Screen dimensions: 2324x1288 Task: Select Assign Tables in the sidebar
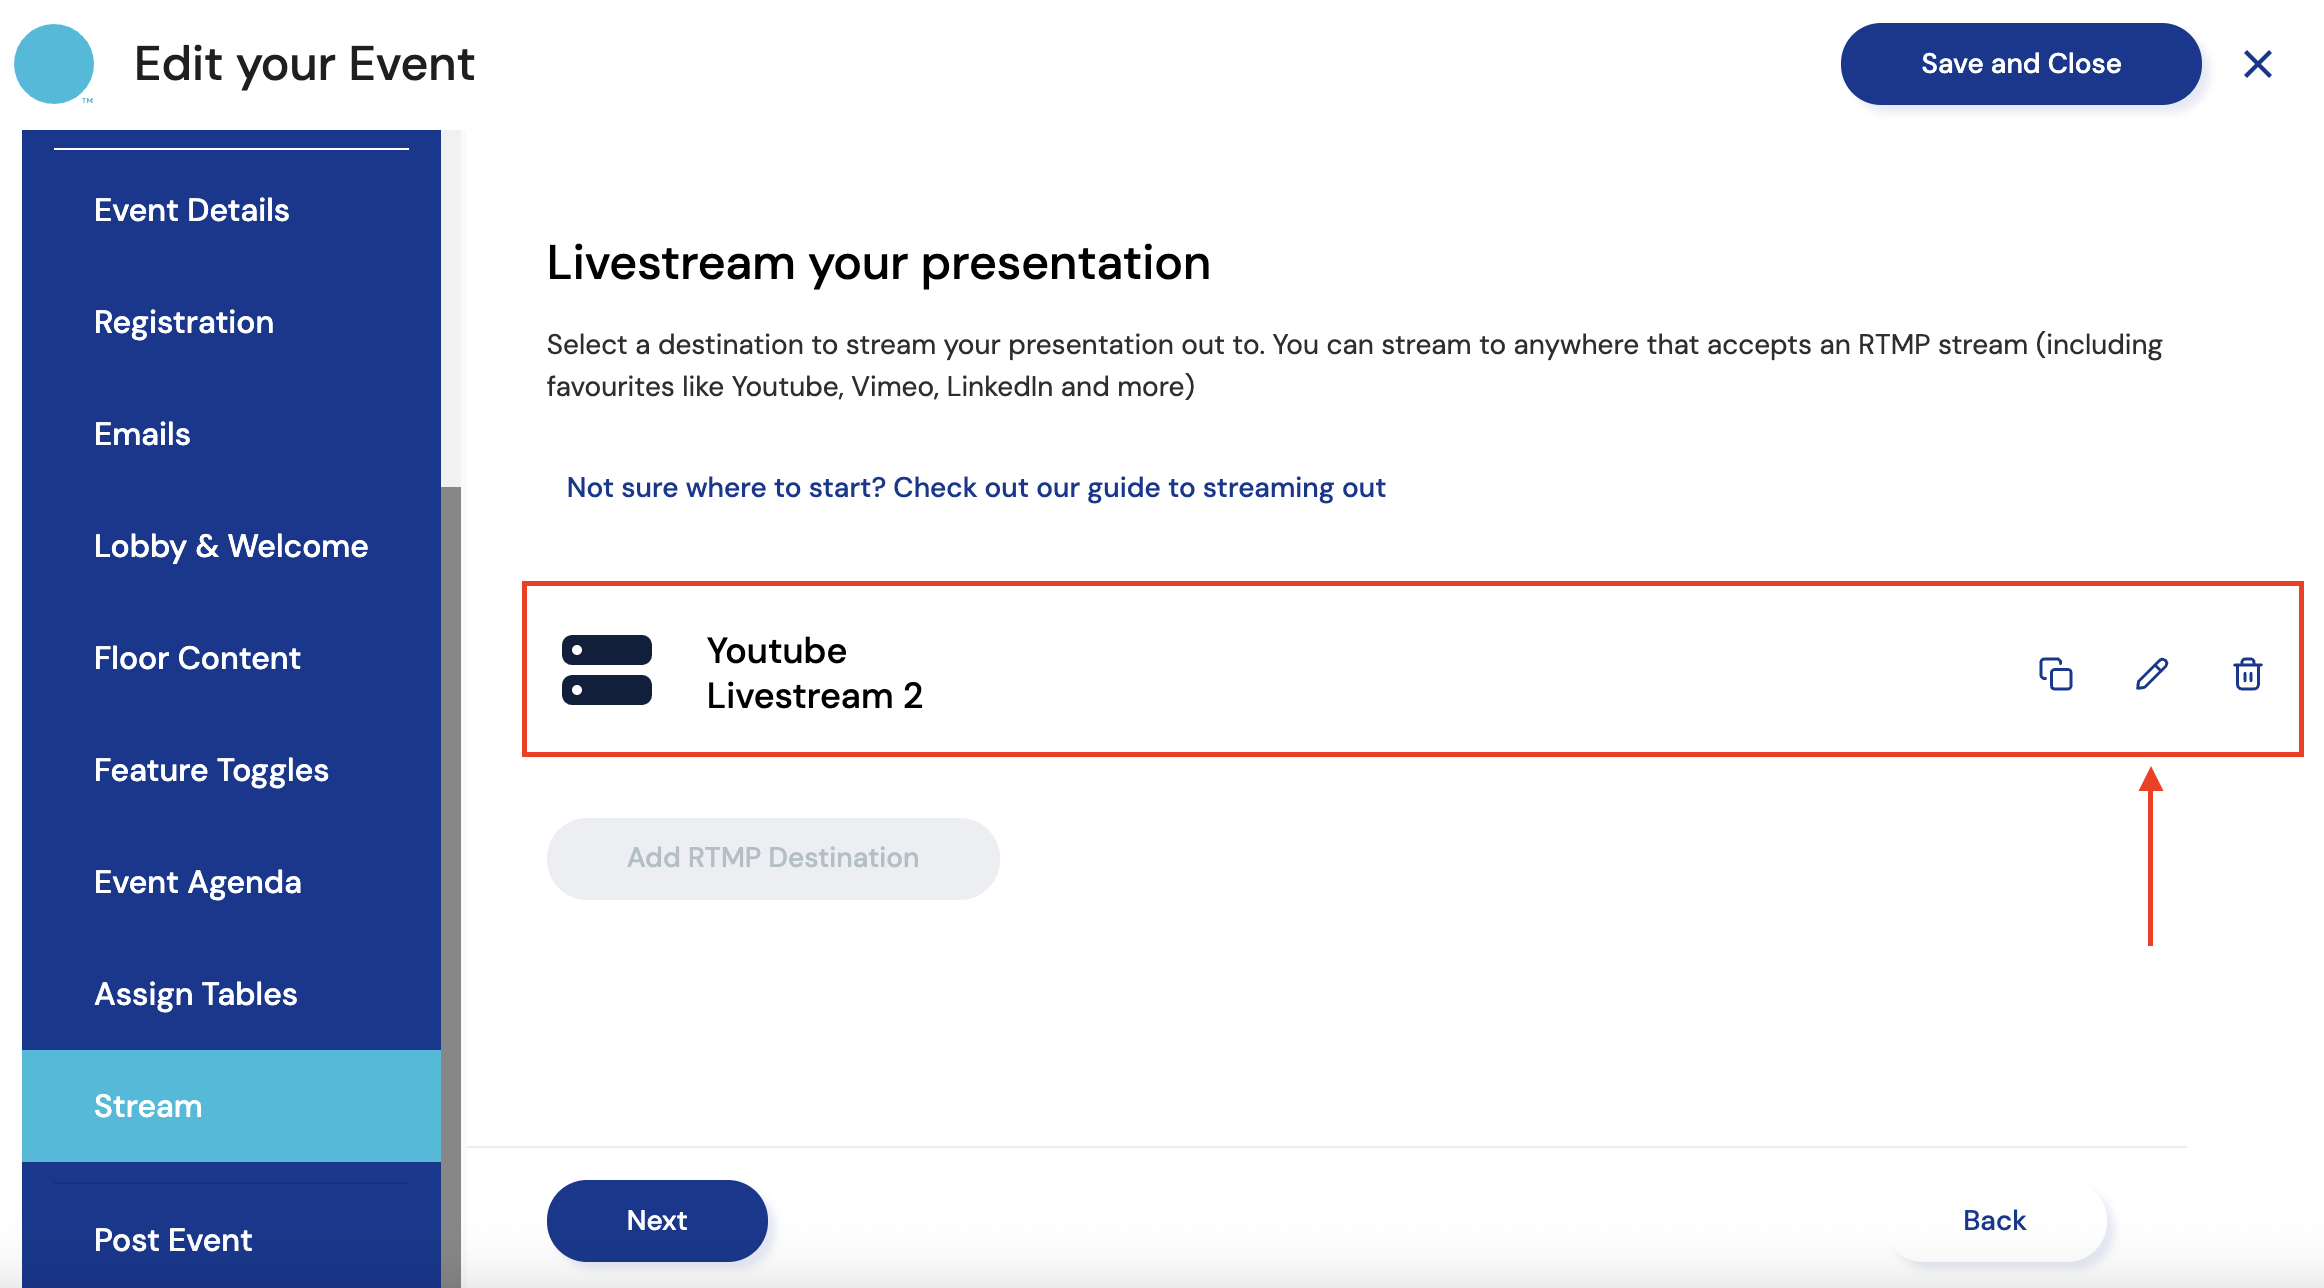point(196,994)
